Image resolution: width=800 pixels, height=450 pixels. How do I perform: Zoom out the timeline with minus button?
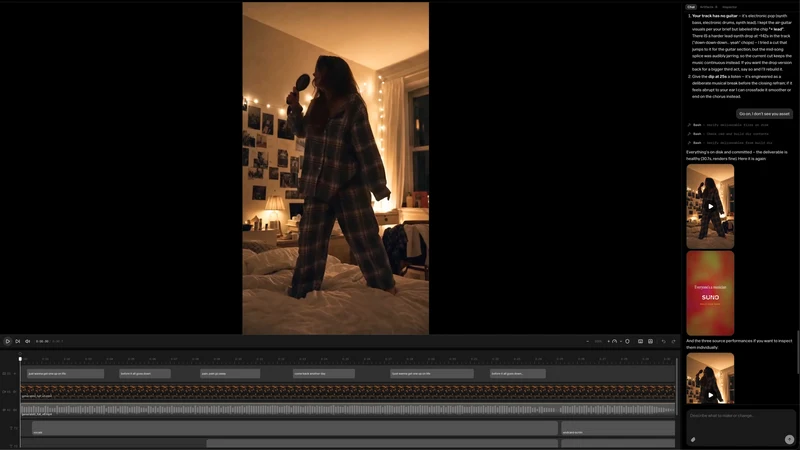click(587, 341)
